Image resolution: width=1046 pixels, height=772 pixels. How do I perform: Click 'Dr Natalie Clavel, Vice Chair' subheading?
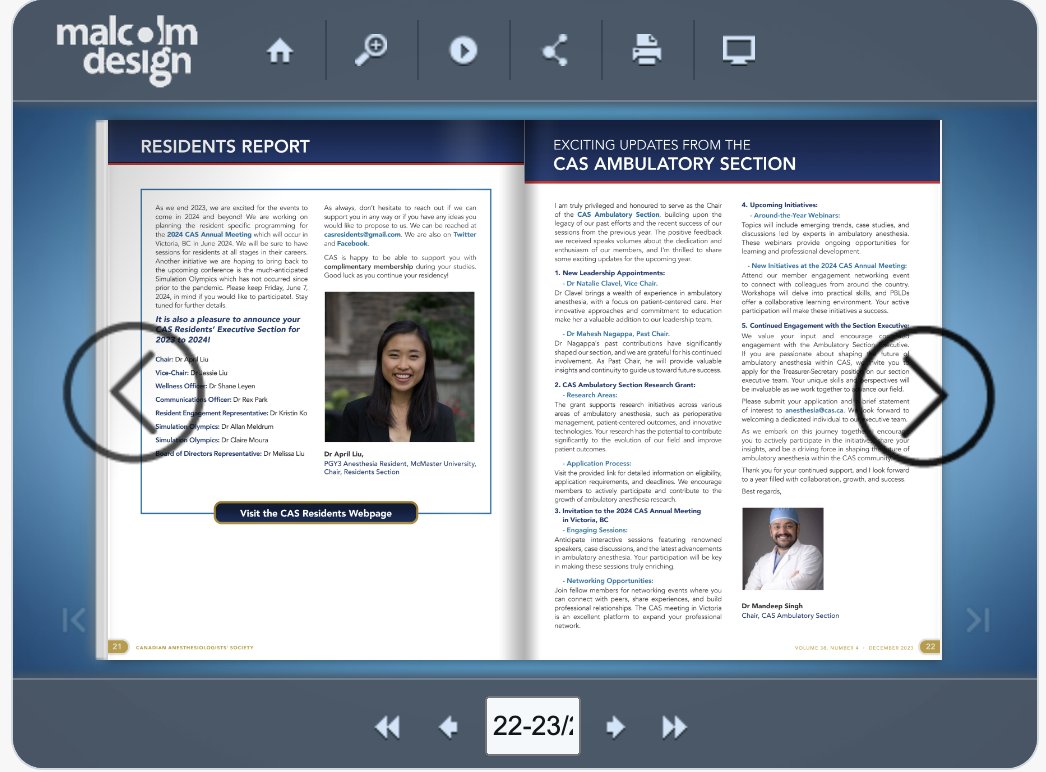click(x=610, y=283)
